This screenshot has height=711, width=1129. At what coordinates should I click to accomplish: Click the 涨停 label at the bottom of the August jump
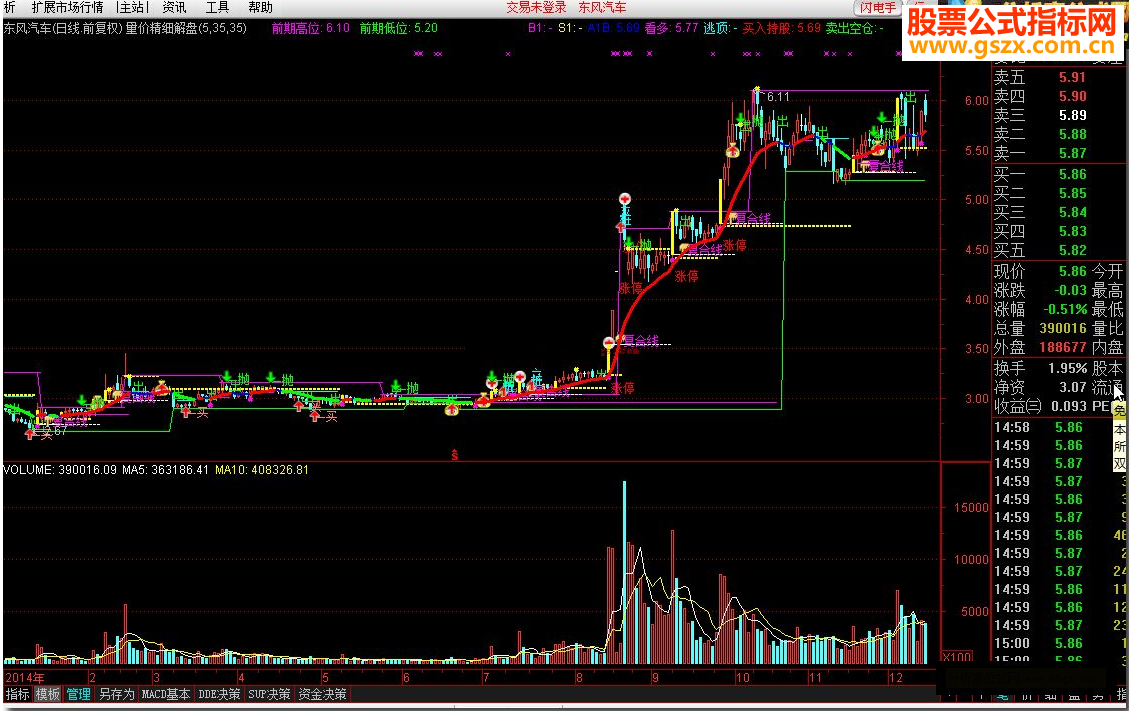tap(624, 388)
